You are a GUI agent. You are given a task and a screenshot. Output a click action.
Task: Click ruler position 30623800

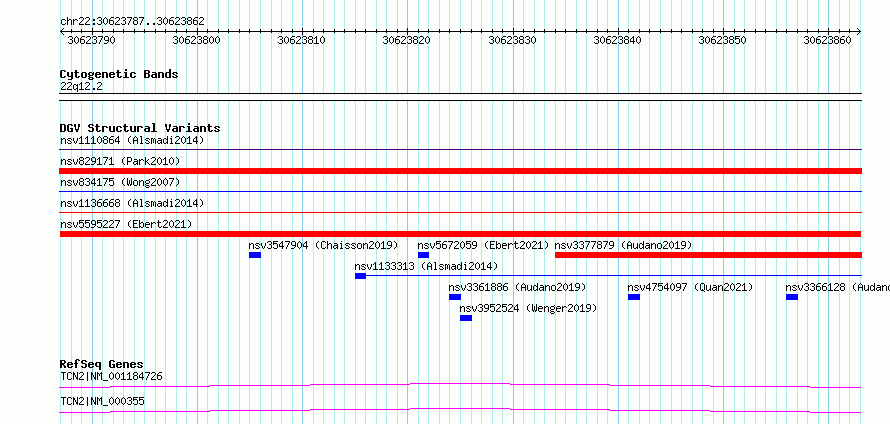198,40
